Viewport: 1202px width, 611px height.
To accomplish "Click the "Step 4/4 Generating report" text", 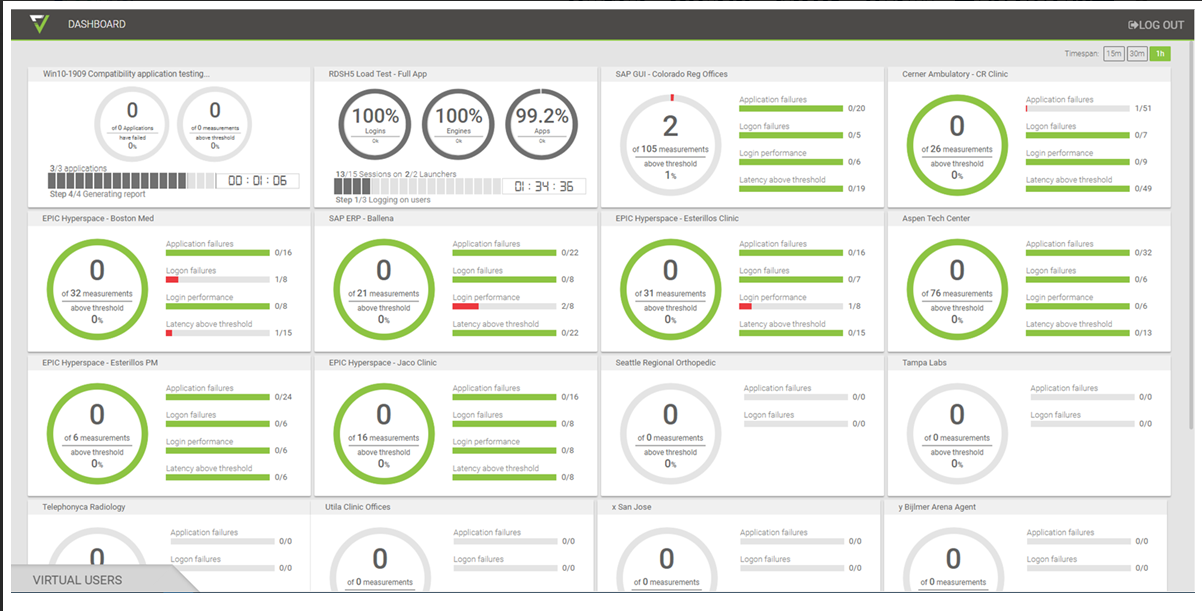I will [x=96, y=194].
